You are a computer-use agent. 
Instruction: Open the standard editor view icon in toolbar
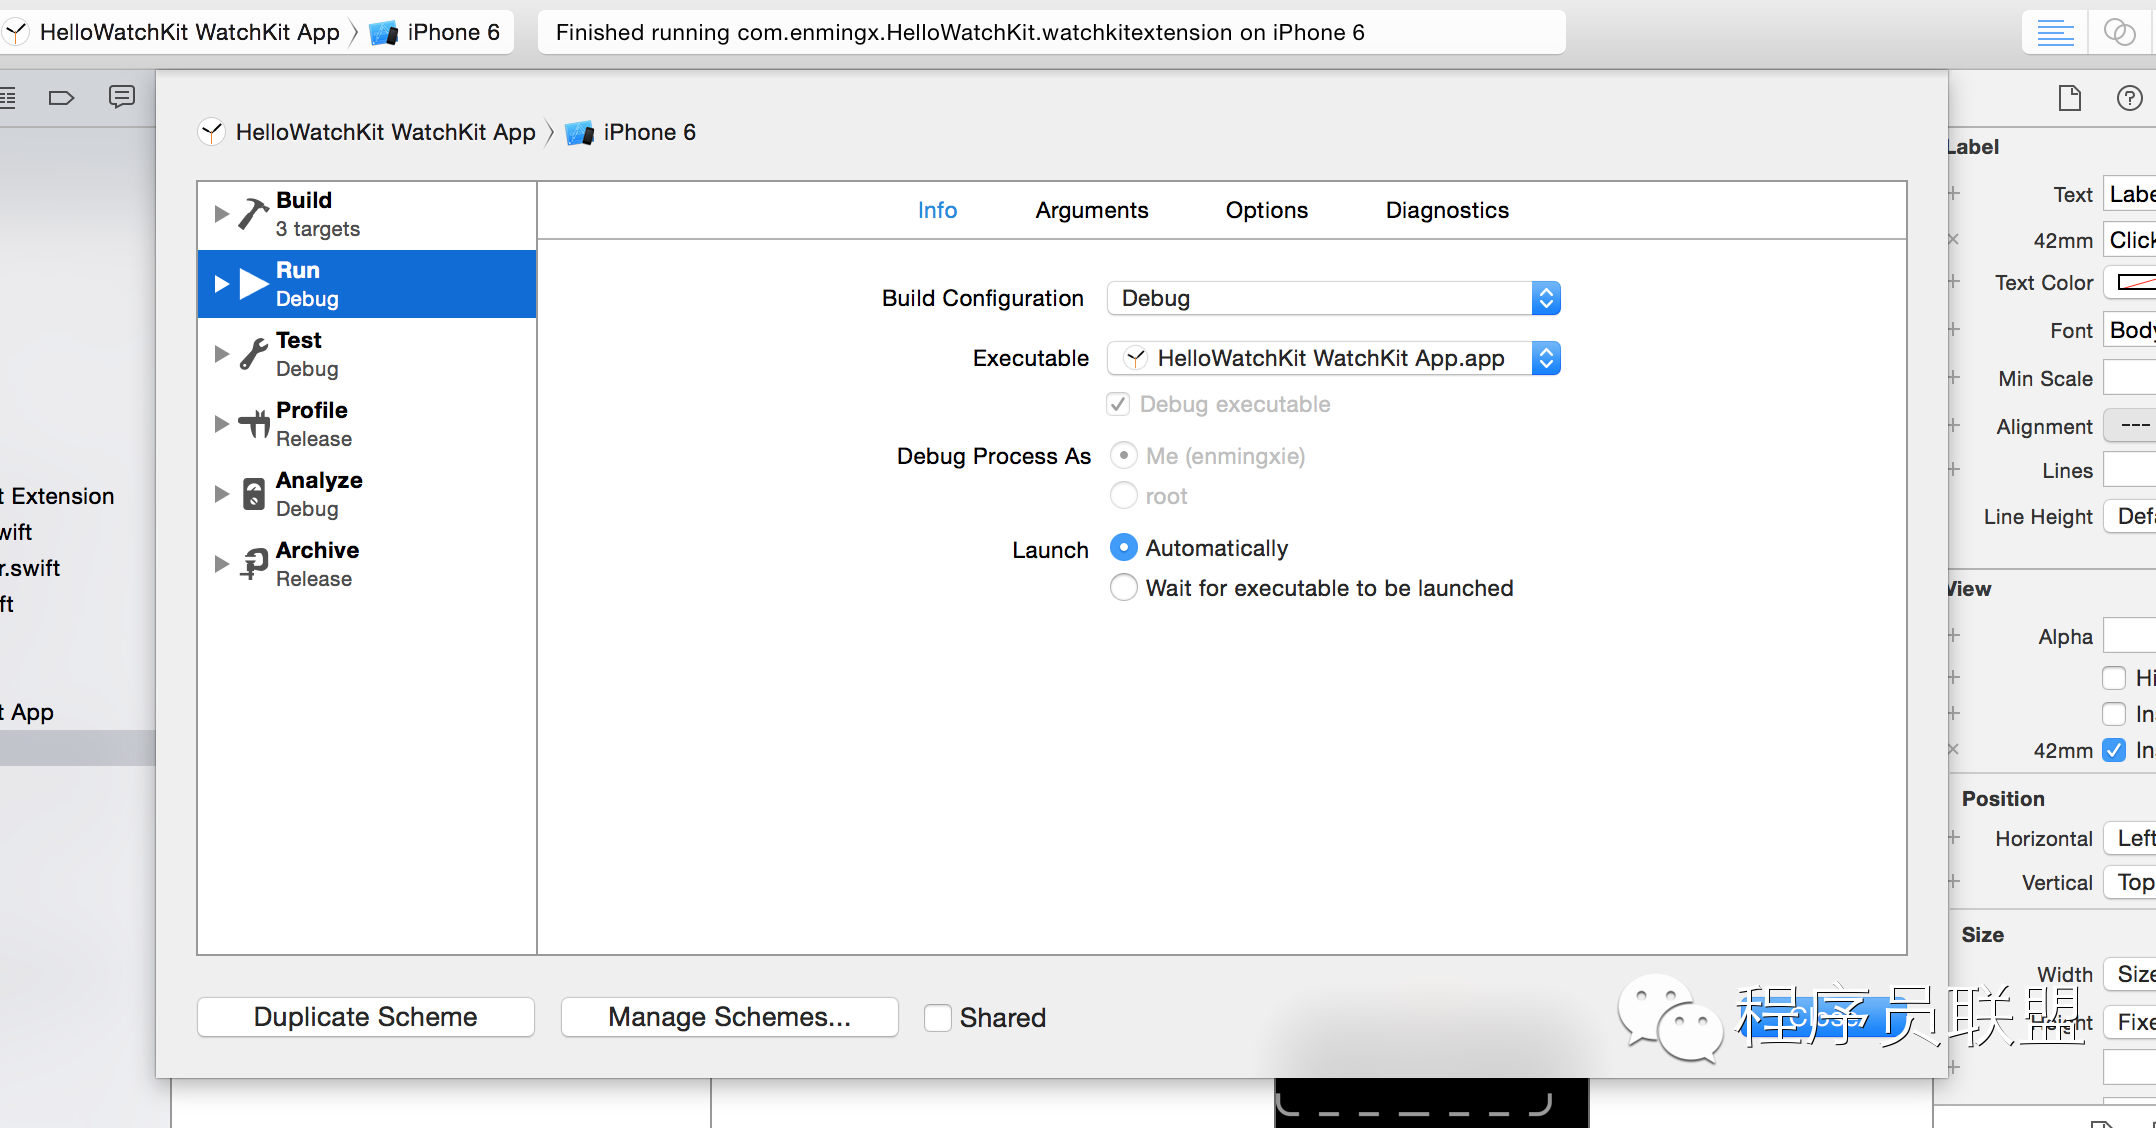2055,32
